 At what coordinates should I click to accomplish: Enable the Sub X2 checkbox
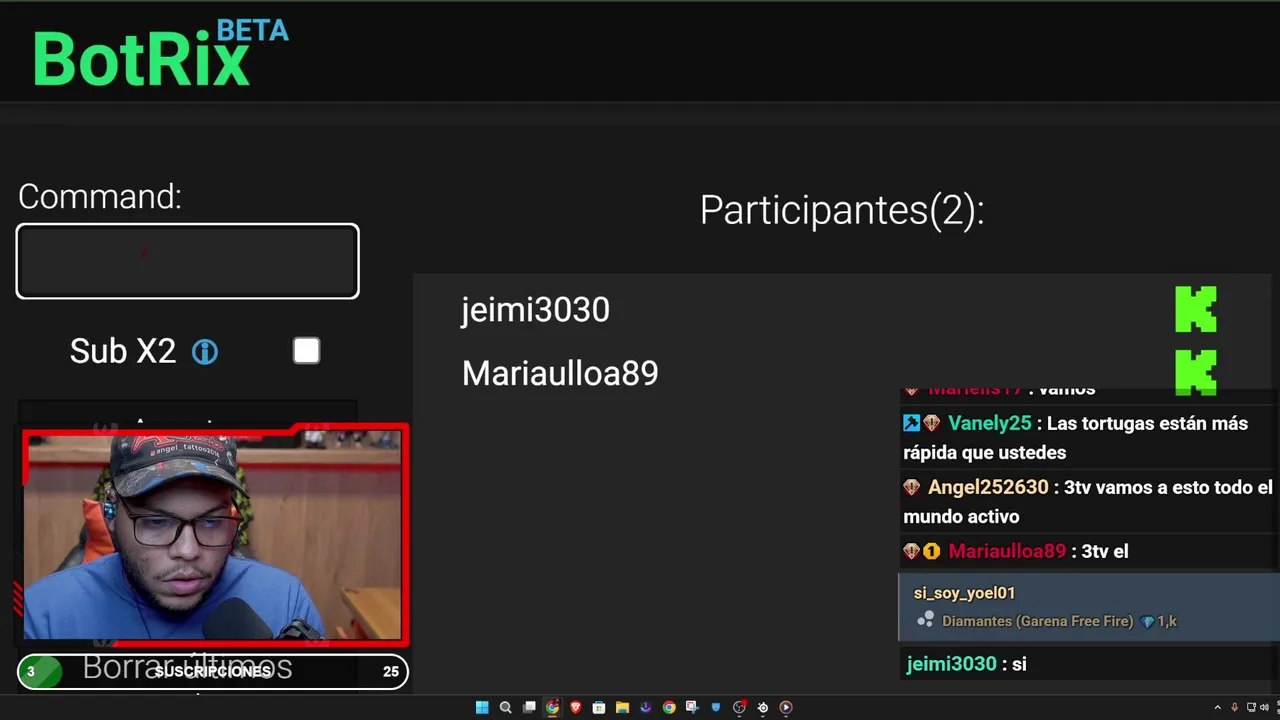[x=307, y=351]
